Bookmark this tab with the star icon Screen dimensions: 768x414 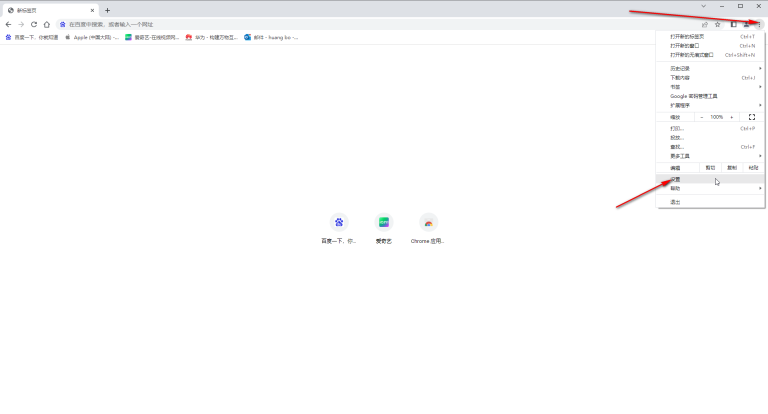pos(718,24)
